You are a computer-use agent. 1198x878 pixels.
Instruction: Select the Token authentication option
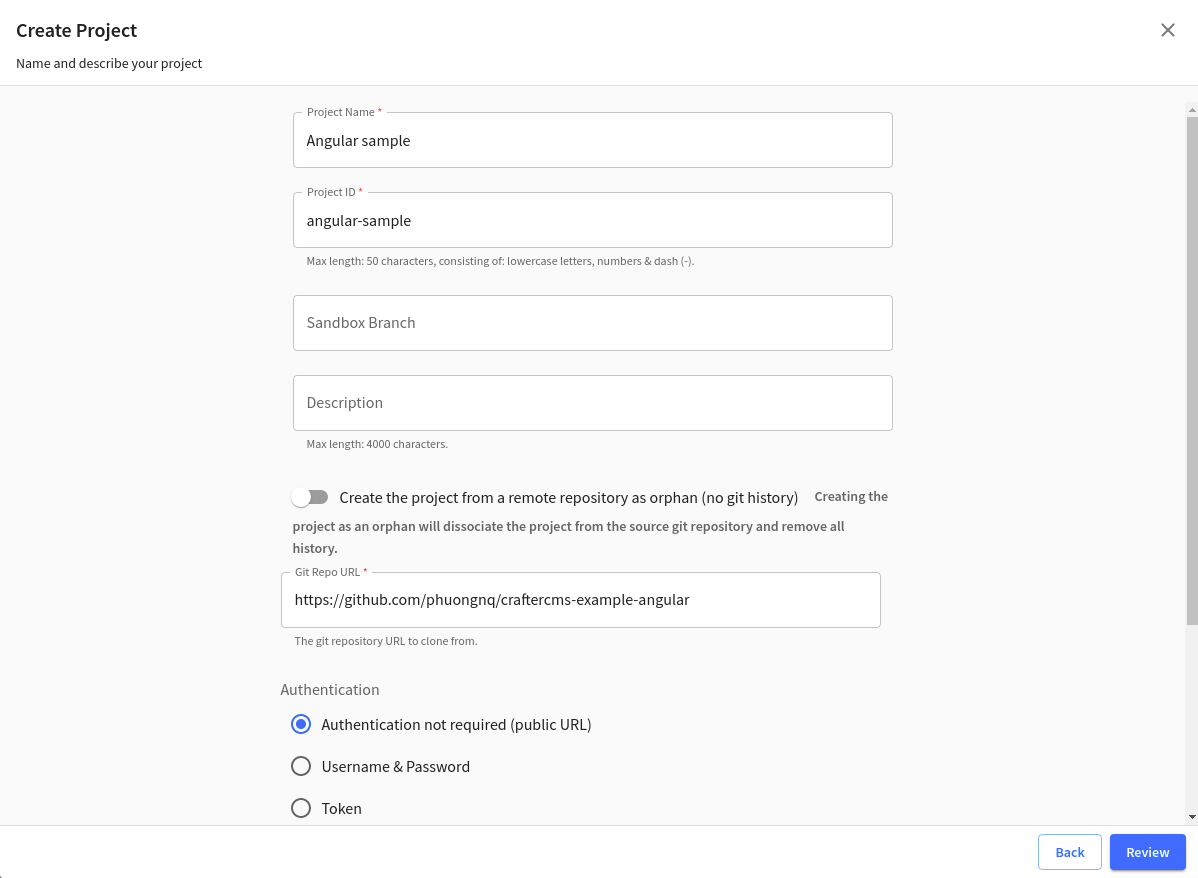[x=301, y=808]
